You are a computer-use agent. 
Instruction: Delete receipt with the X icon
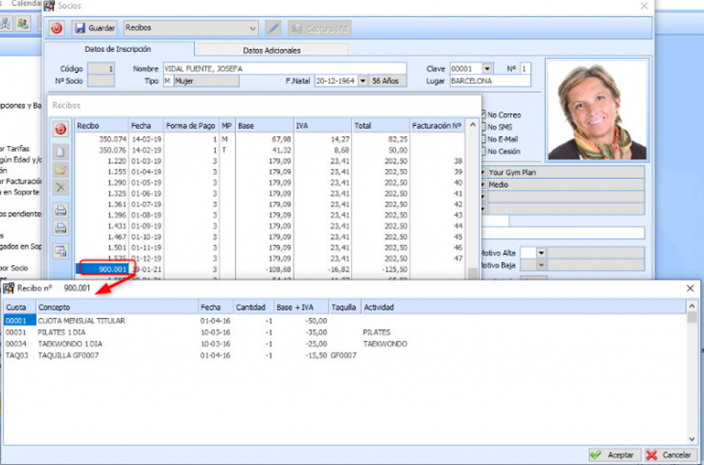point(60,187)
